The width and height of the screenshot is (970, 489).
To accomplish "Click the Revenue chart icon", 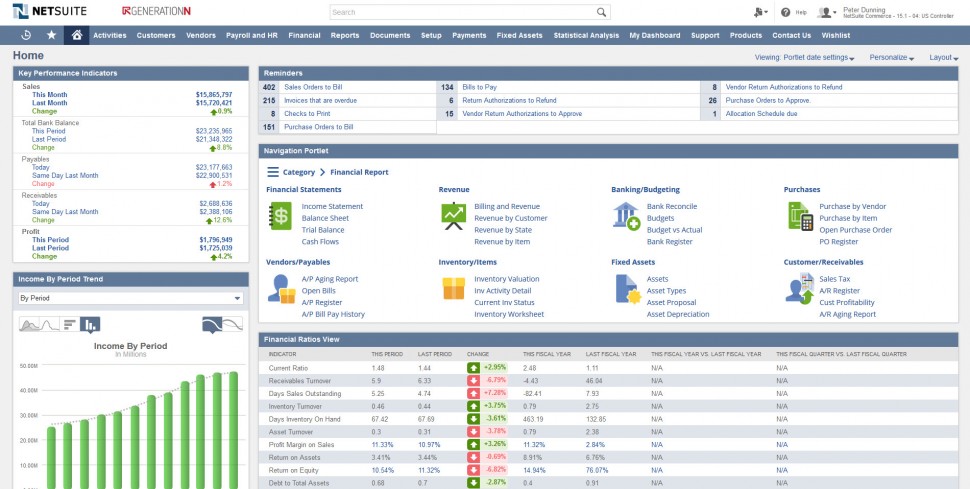I will point(453,215).
